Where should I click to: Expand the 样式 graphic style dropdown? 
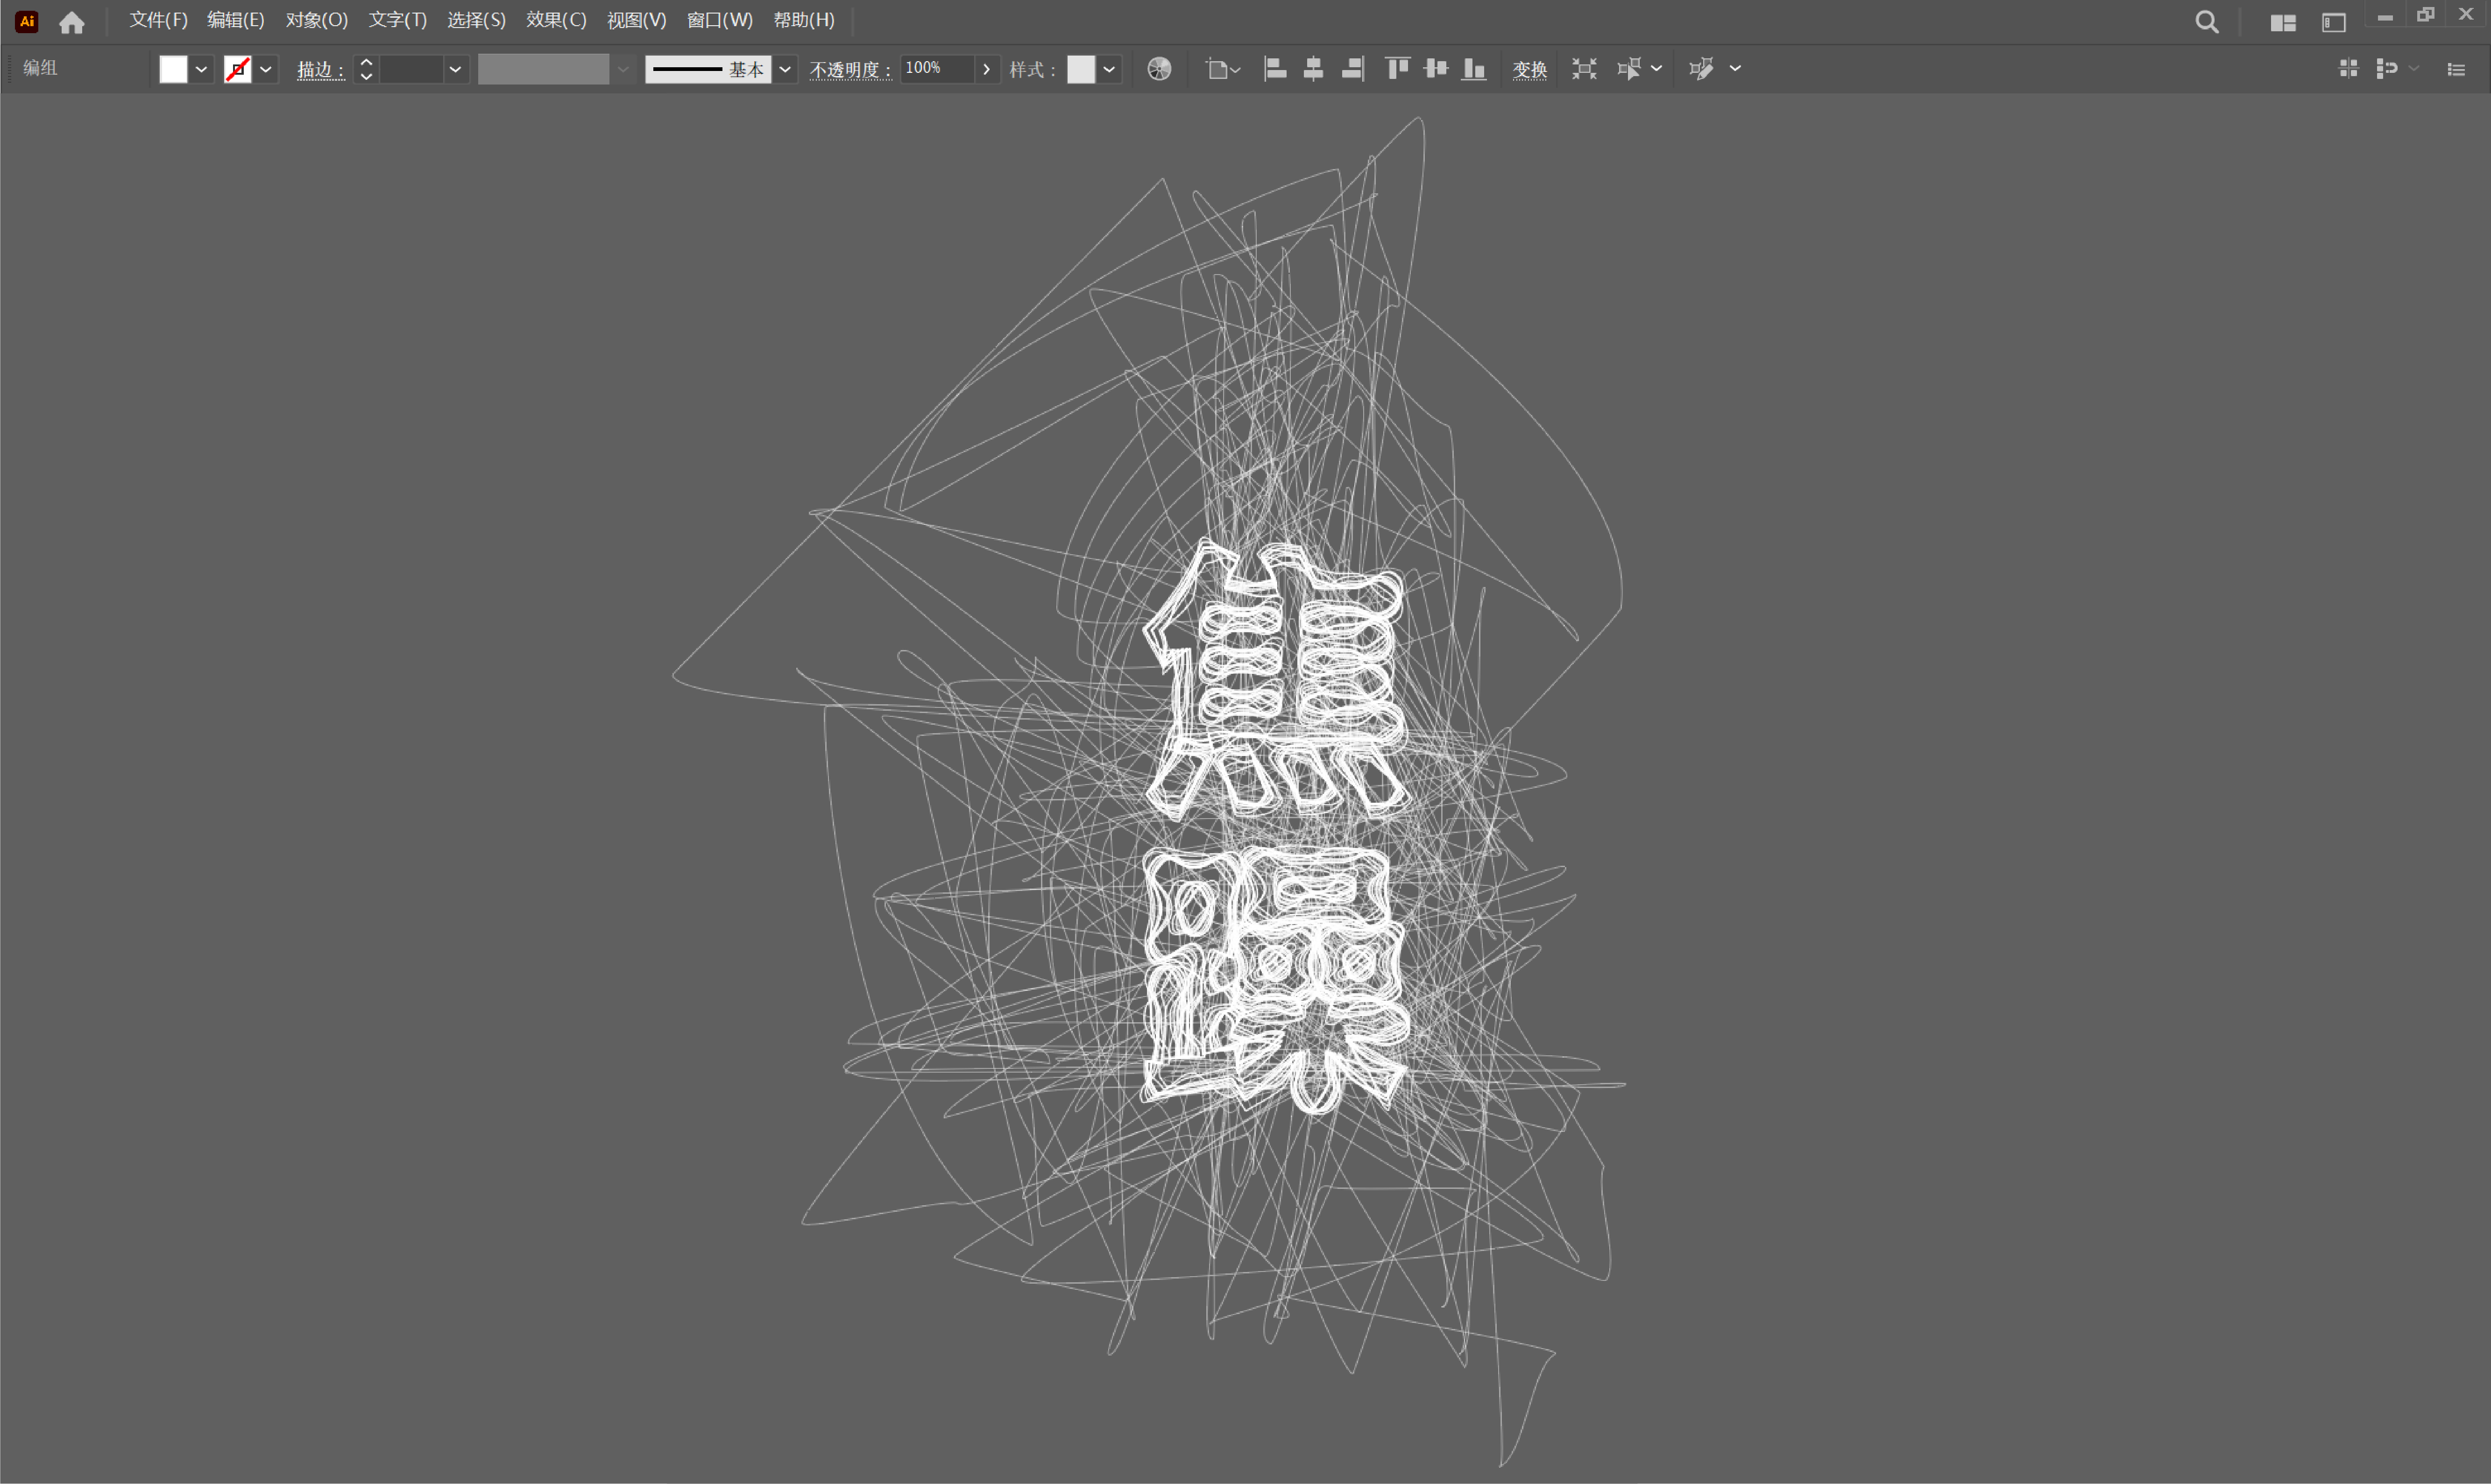point(1109,69)
